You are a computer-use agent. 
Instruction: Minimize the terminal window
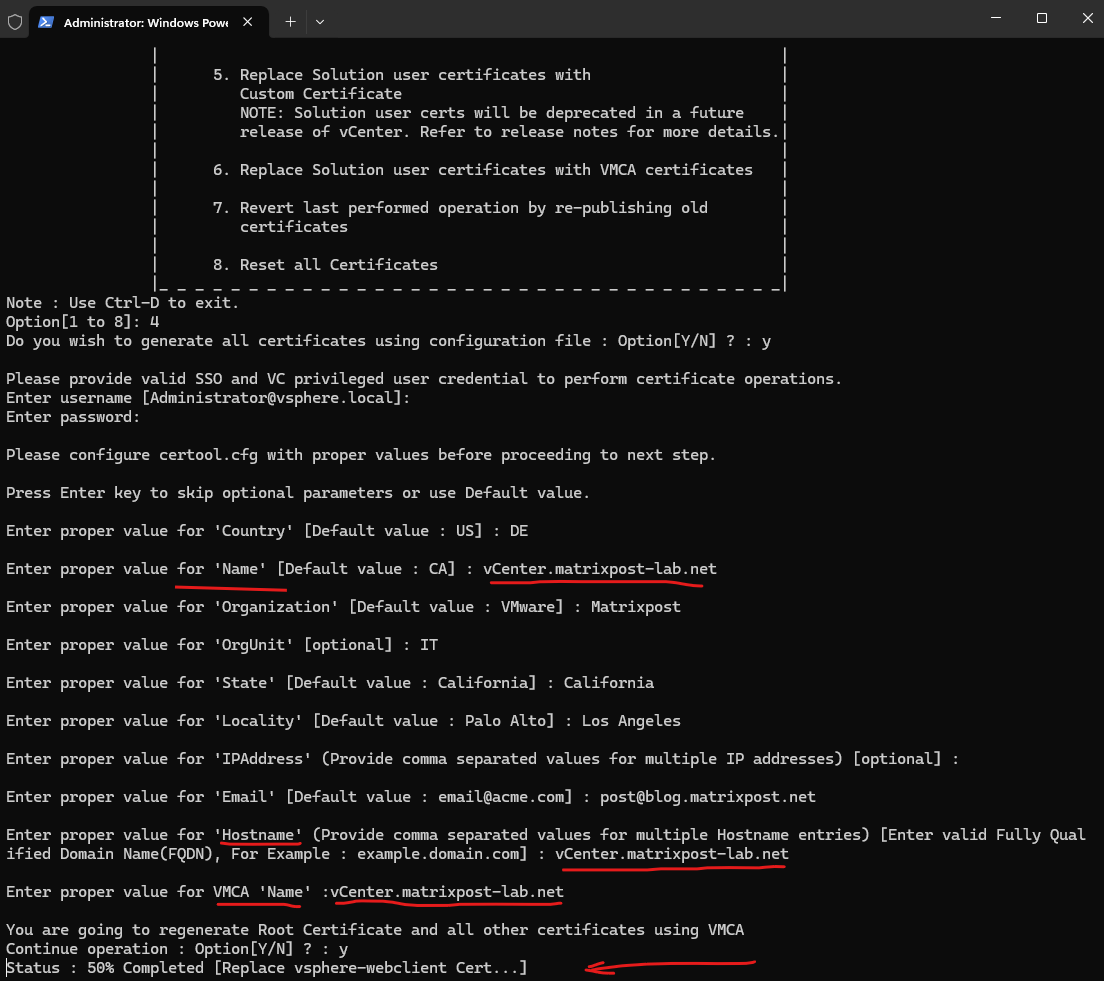(x=996, y=18)
